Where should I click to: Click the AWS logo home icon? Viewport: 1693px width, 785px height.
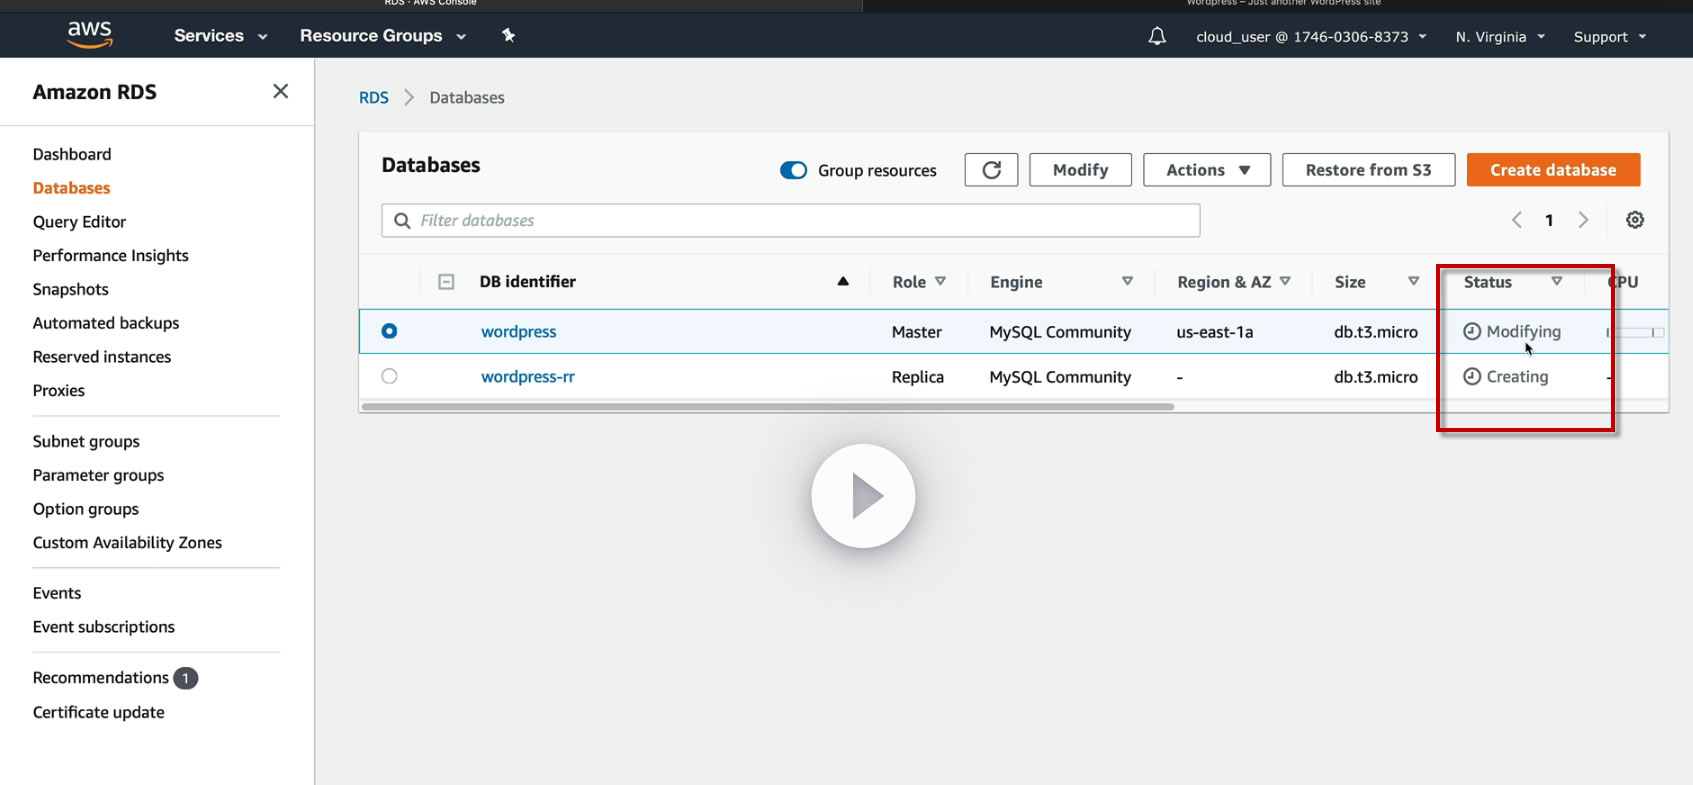tap(90, 34)
